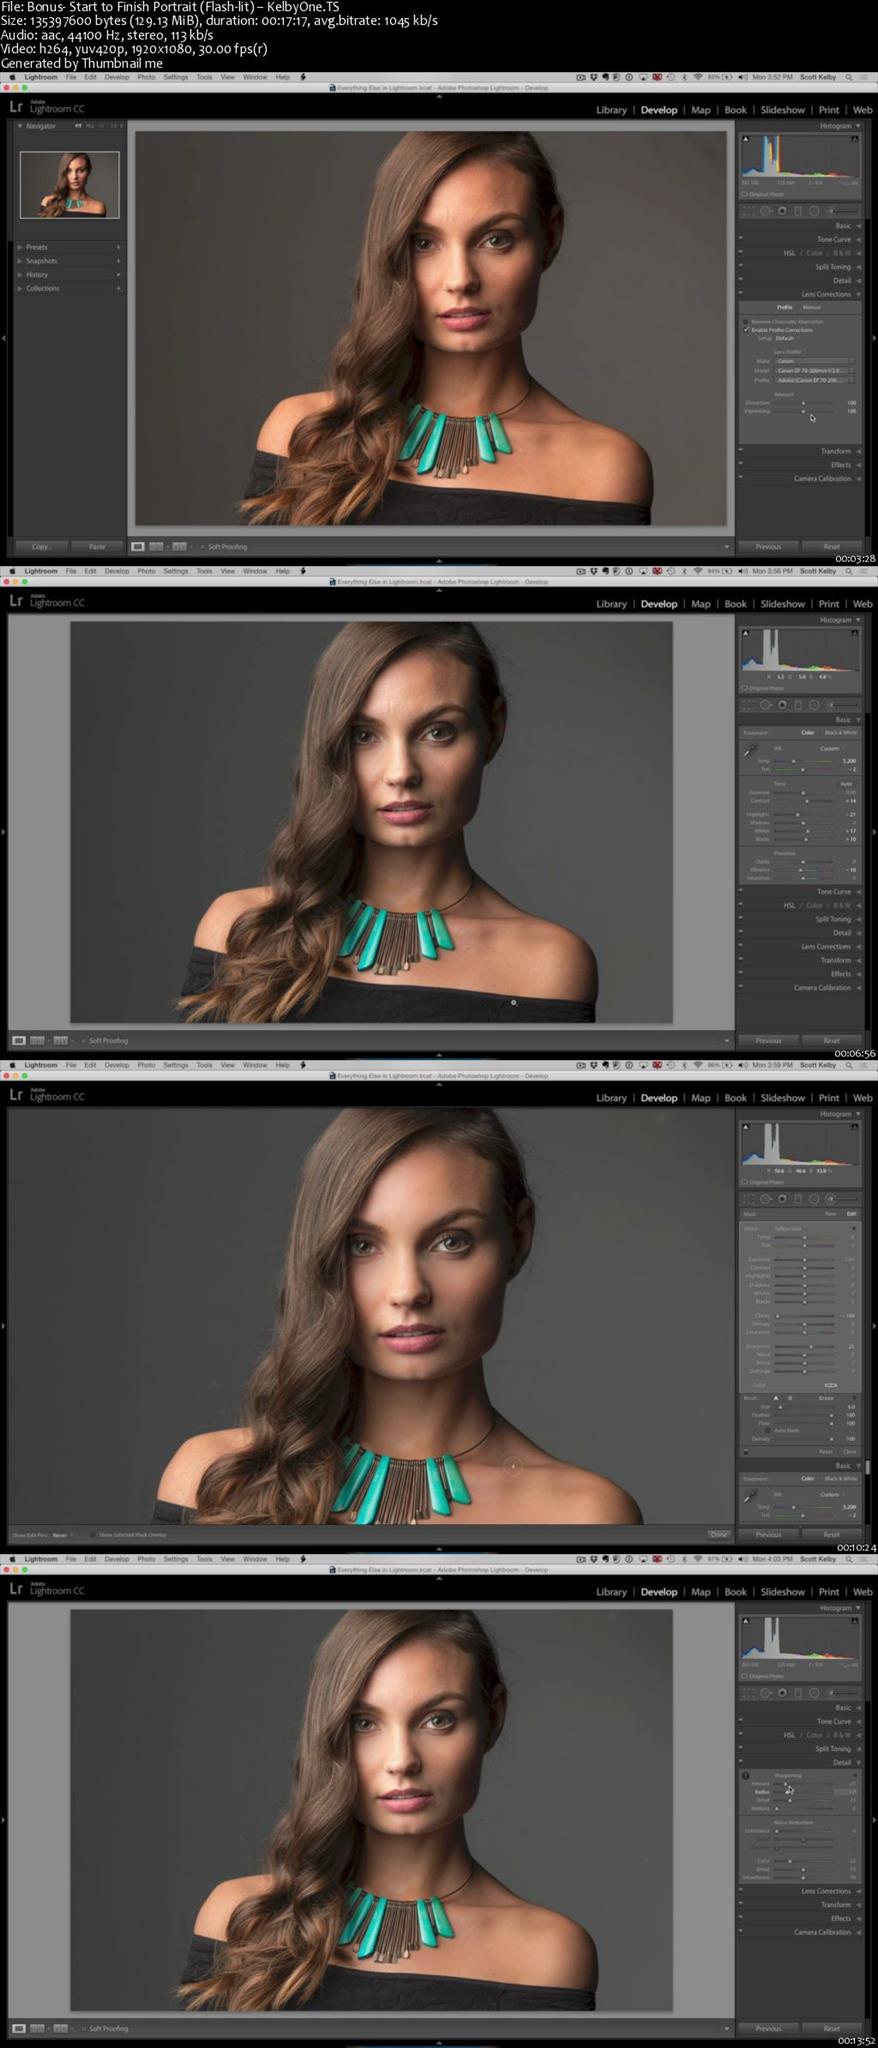Expand the Presets panel
The height and width of the screenshot is (2048, 878).
point(20,247)
